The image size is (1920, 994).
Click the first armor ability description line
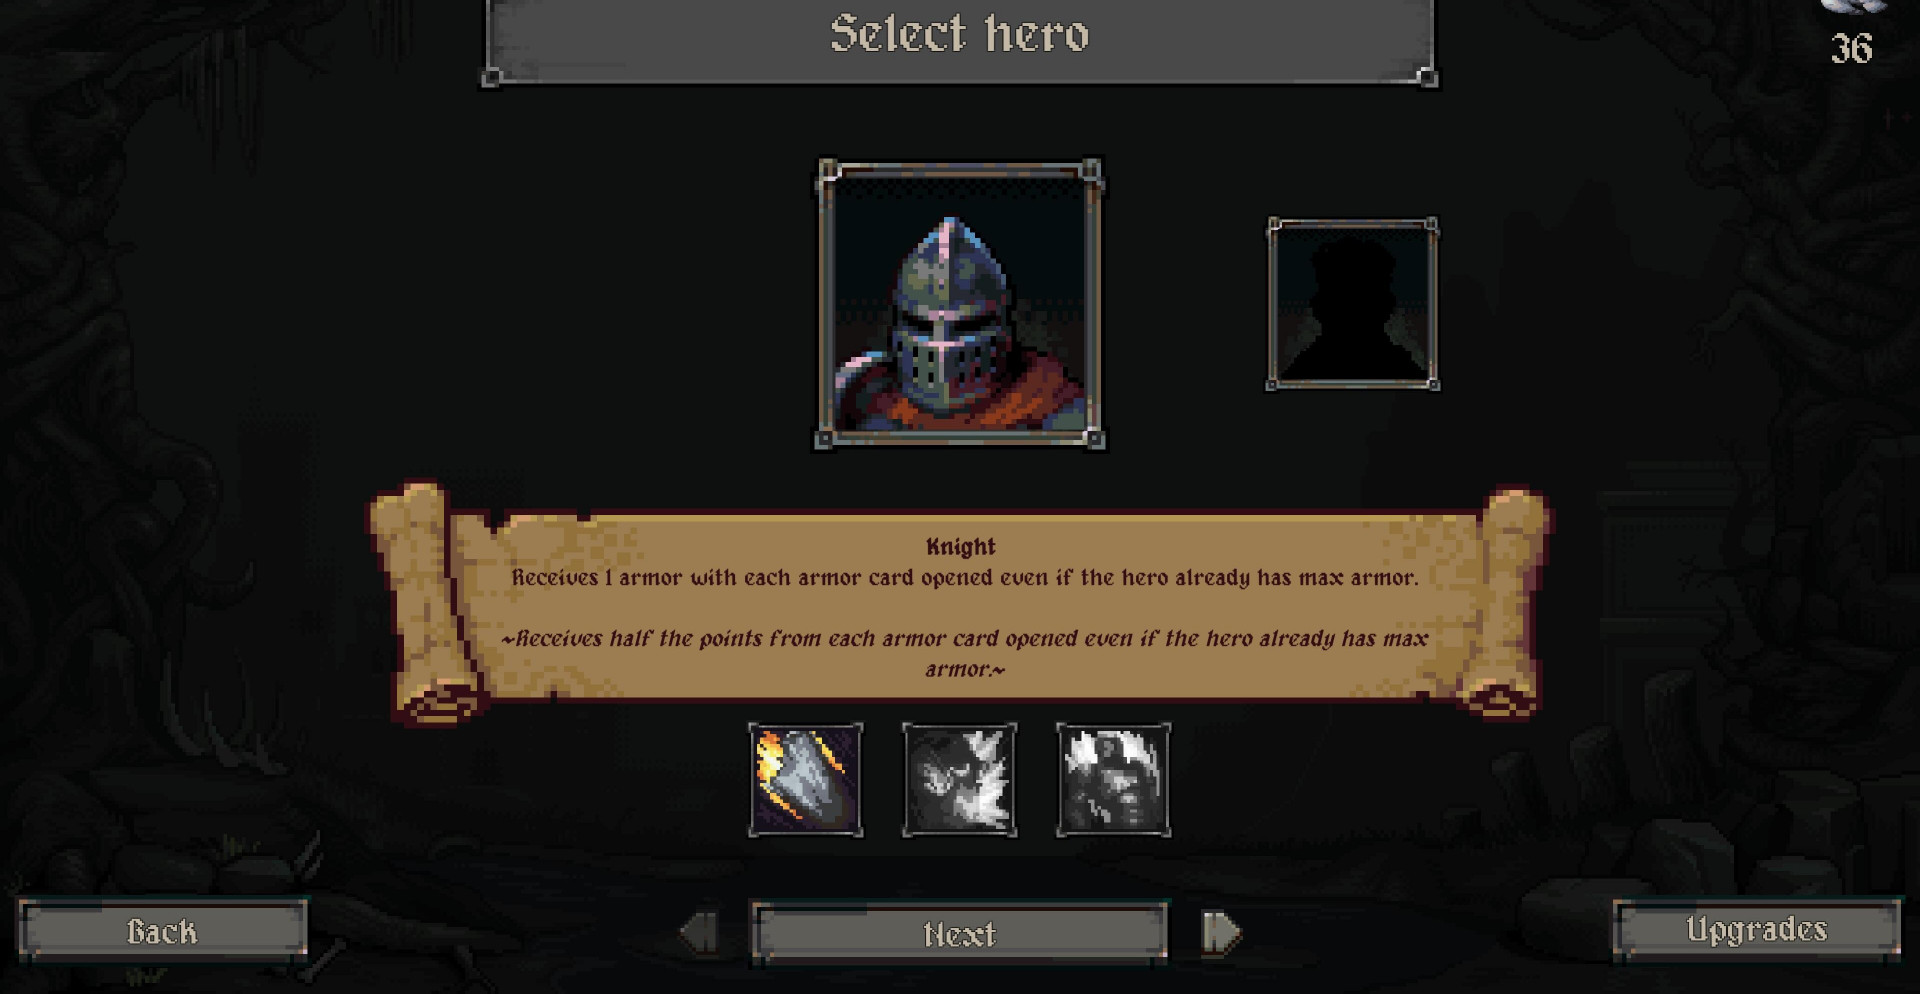pos(965,578)
